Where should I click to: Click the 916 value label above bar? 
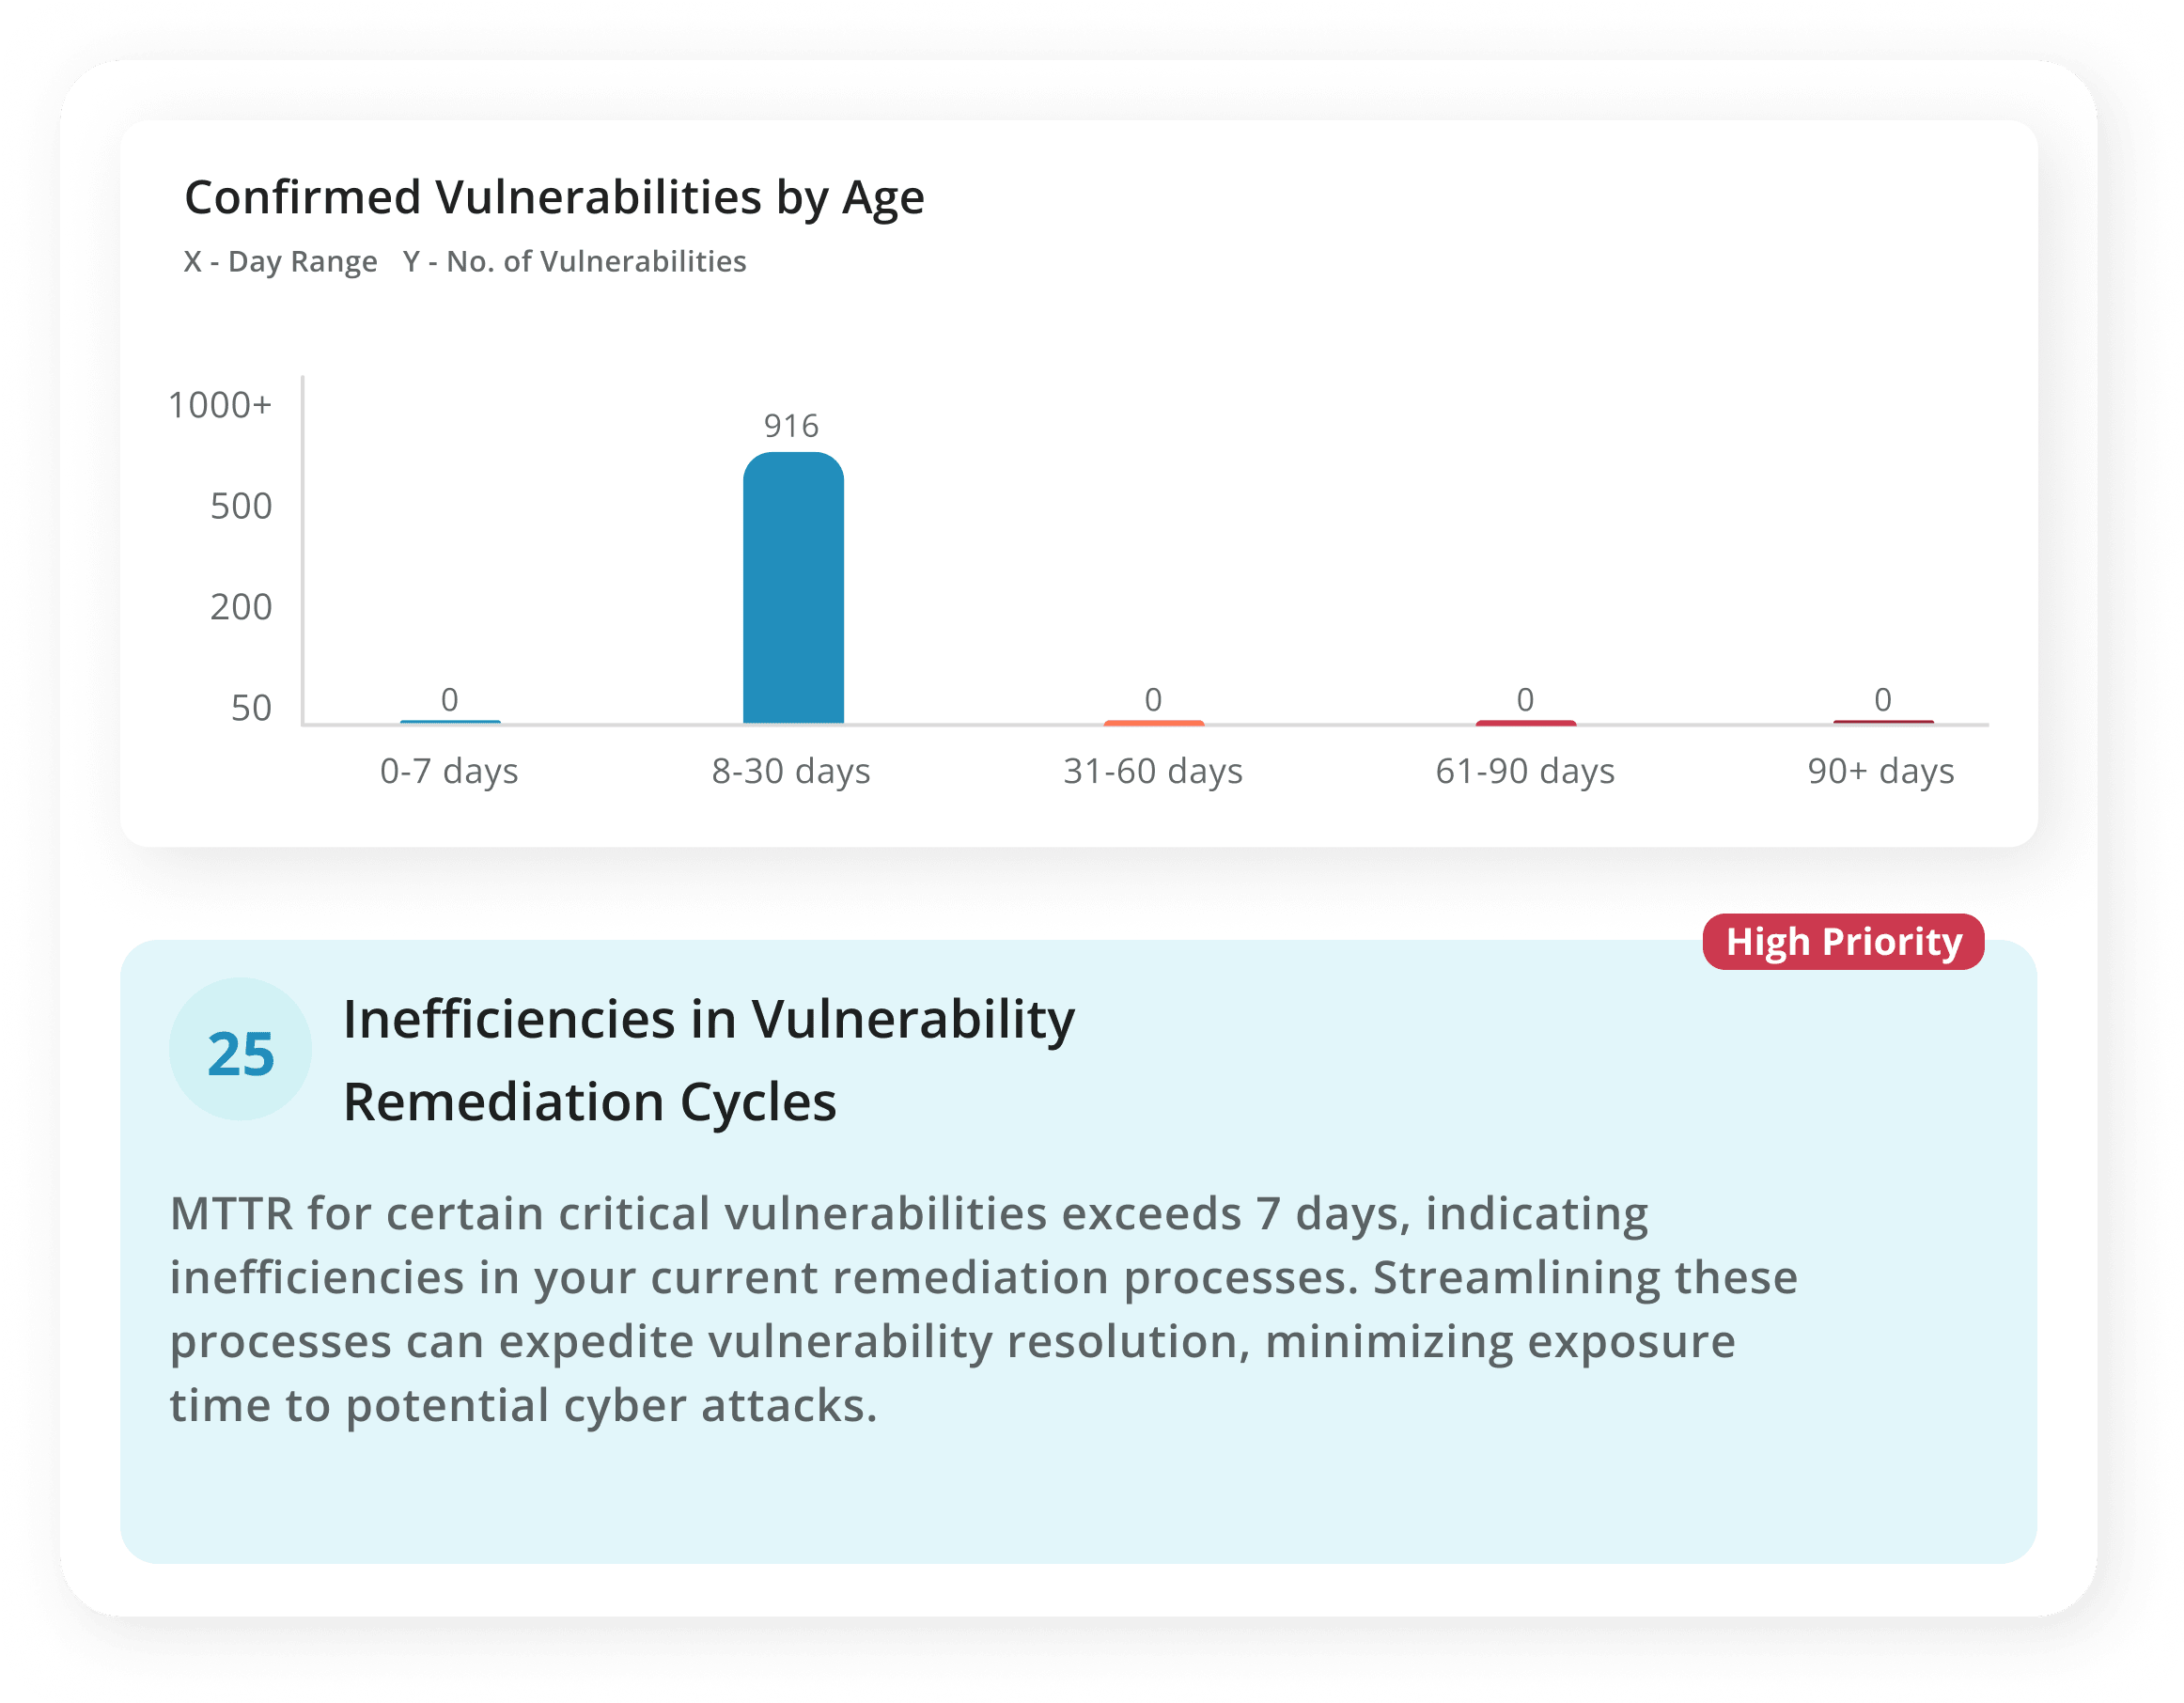point(791,426)
